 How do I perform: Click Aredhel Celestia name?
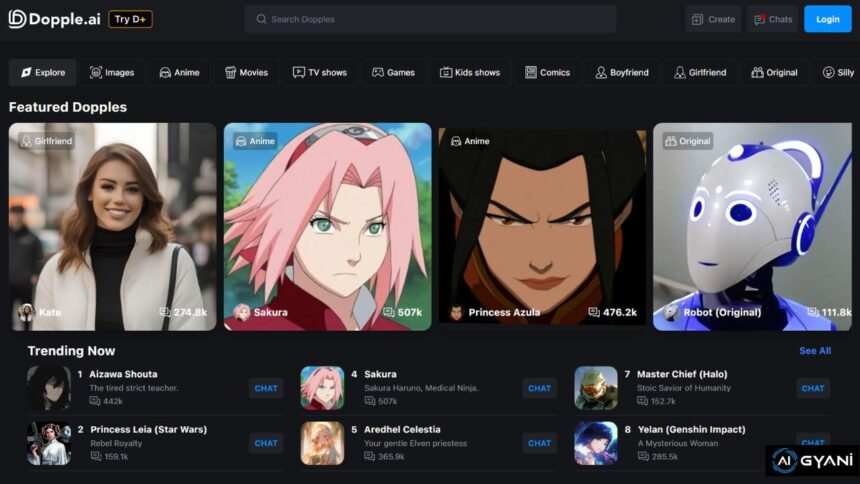402,430
